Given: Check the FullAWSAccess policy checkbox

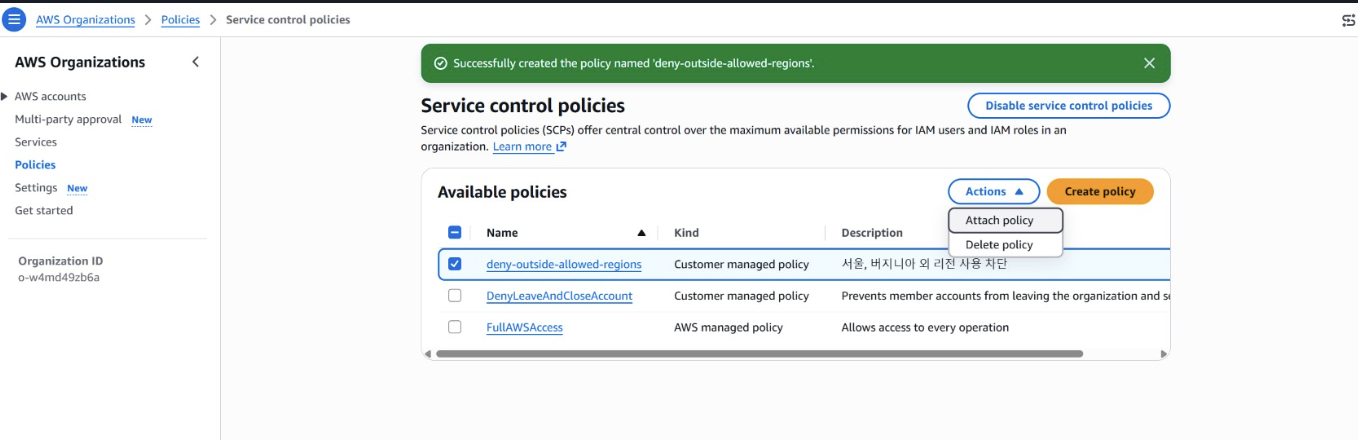Looking at the screenshot, I should pyautogui.click(x=454, y=326).
